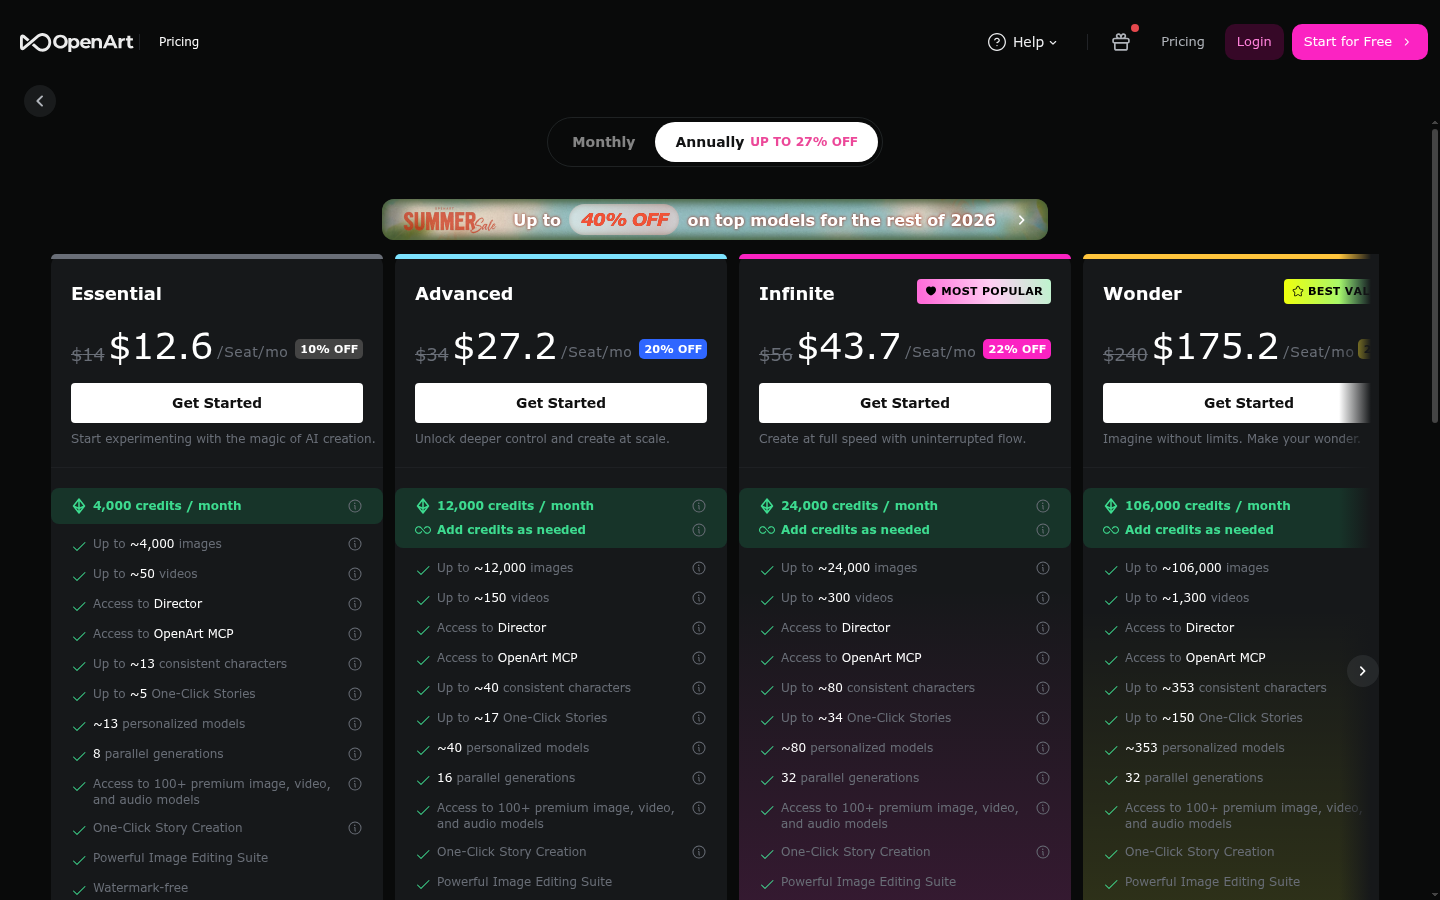1440x900 pixels.
Task: Get Started with the Wonder plan
Action: [x=1237, y=403]
